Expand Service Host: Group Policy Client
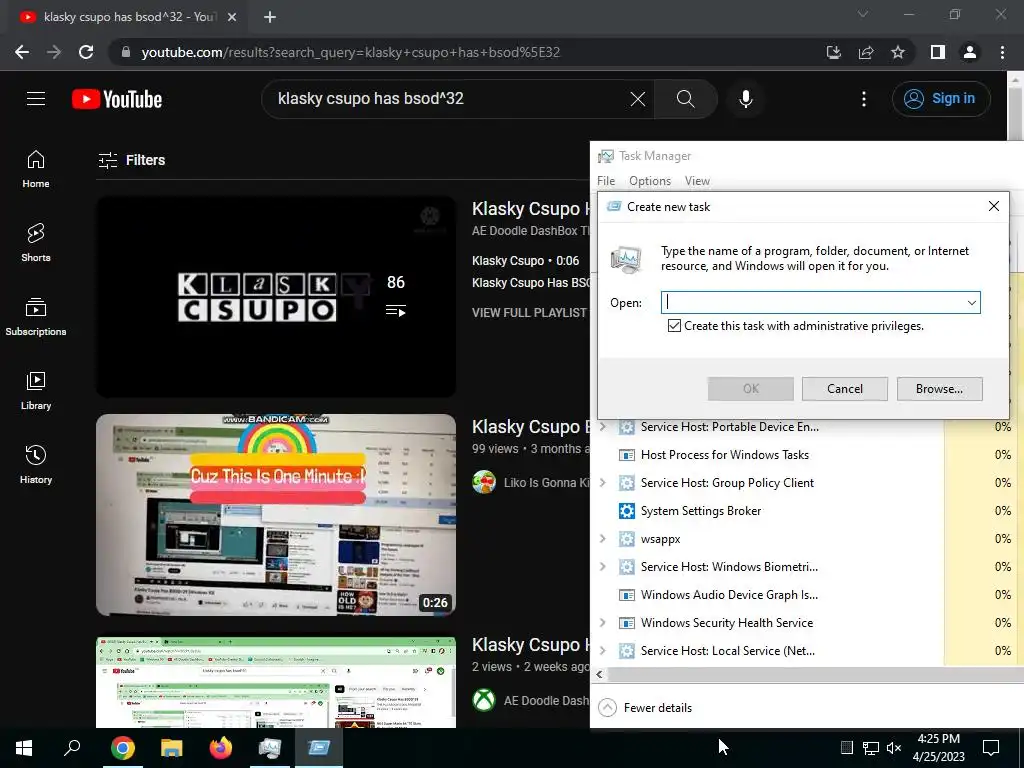This screenshot has height=768, width=1024. (x=603, y=483)
